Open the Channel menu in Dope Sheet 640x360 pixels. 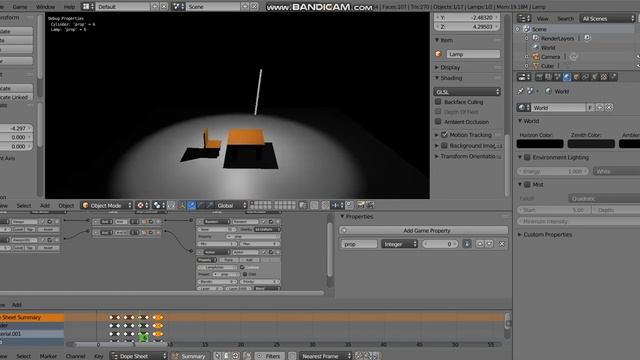[76, 356]
